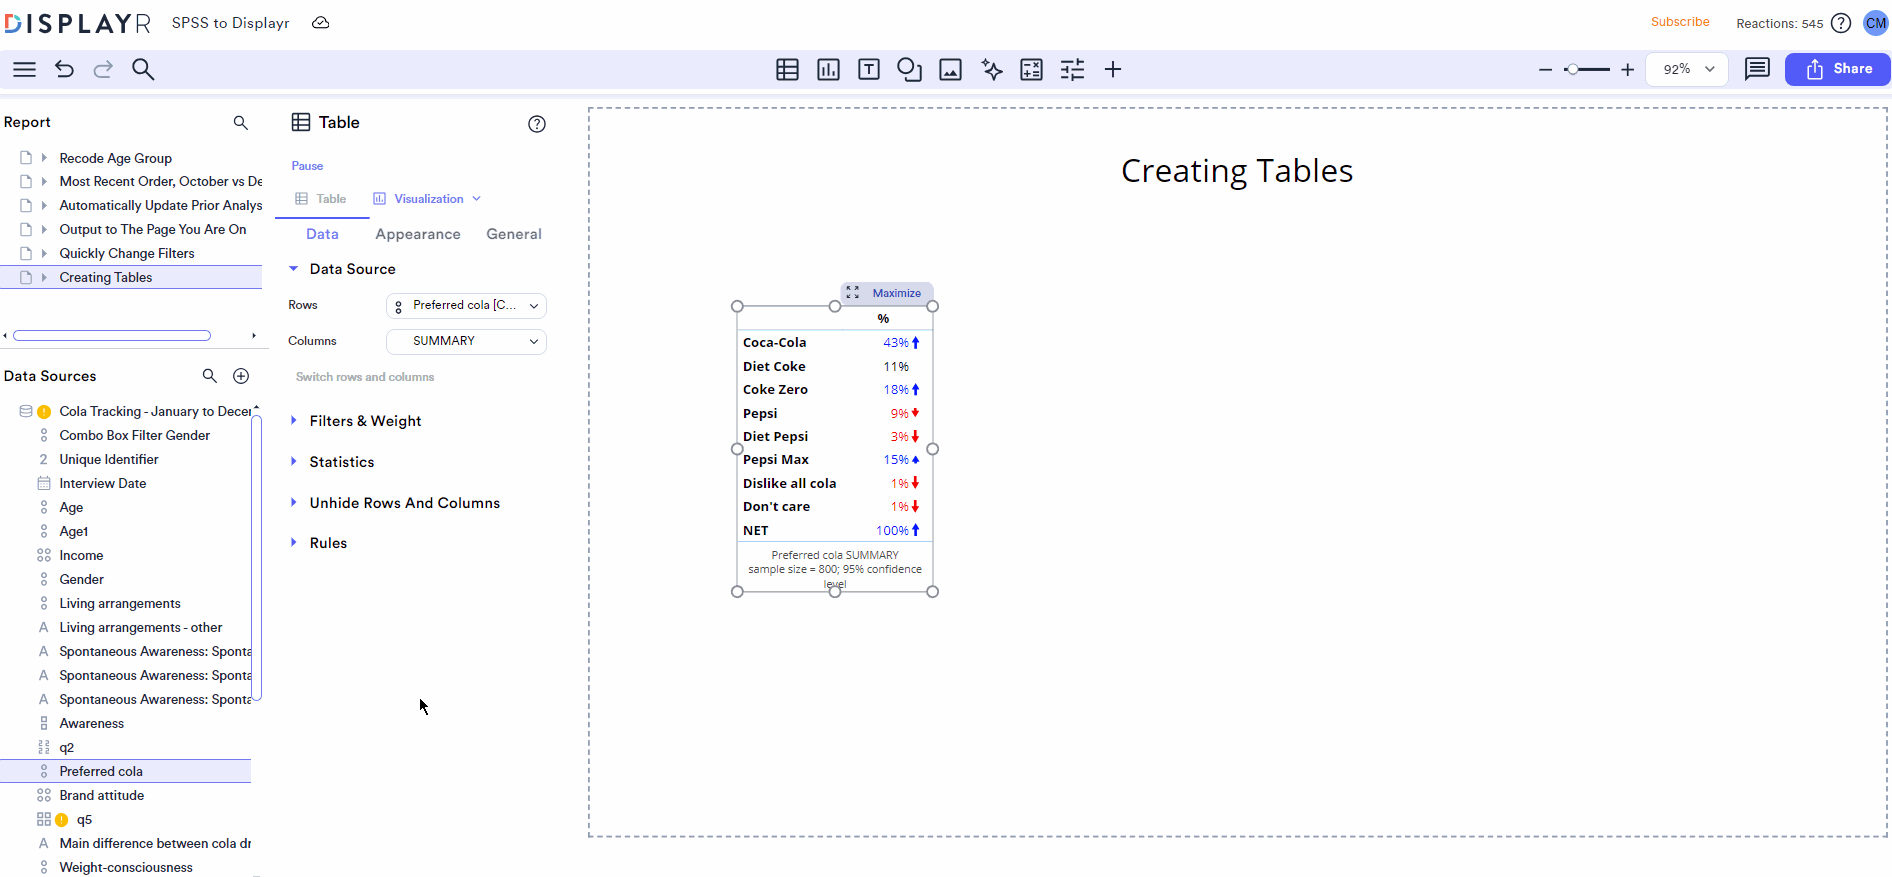
Task: Open the Rows dropdown for Preferred cola
Action: coord(466,306)
